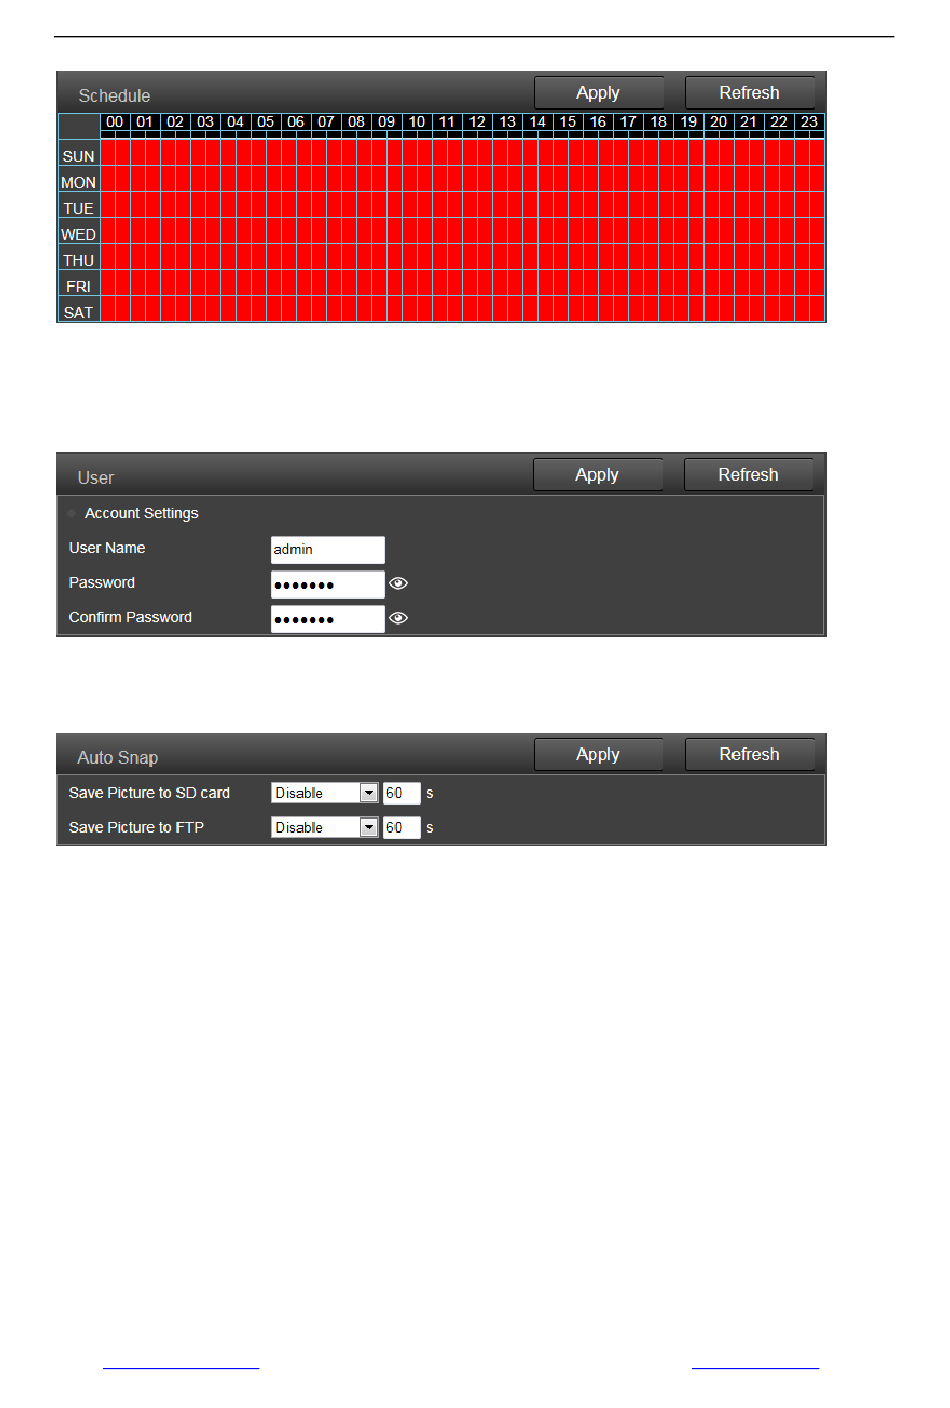
Task: Open Save Picture to FTP dropdown
Action: tap(325, 828)
